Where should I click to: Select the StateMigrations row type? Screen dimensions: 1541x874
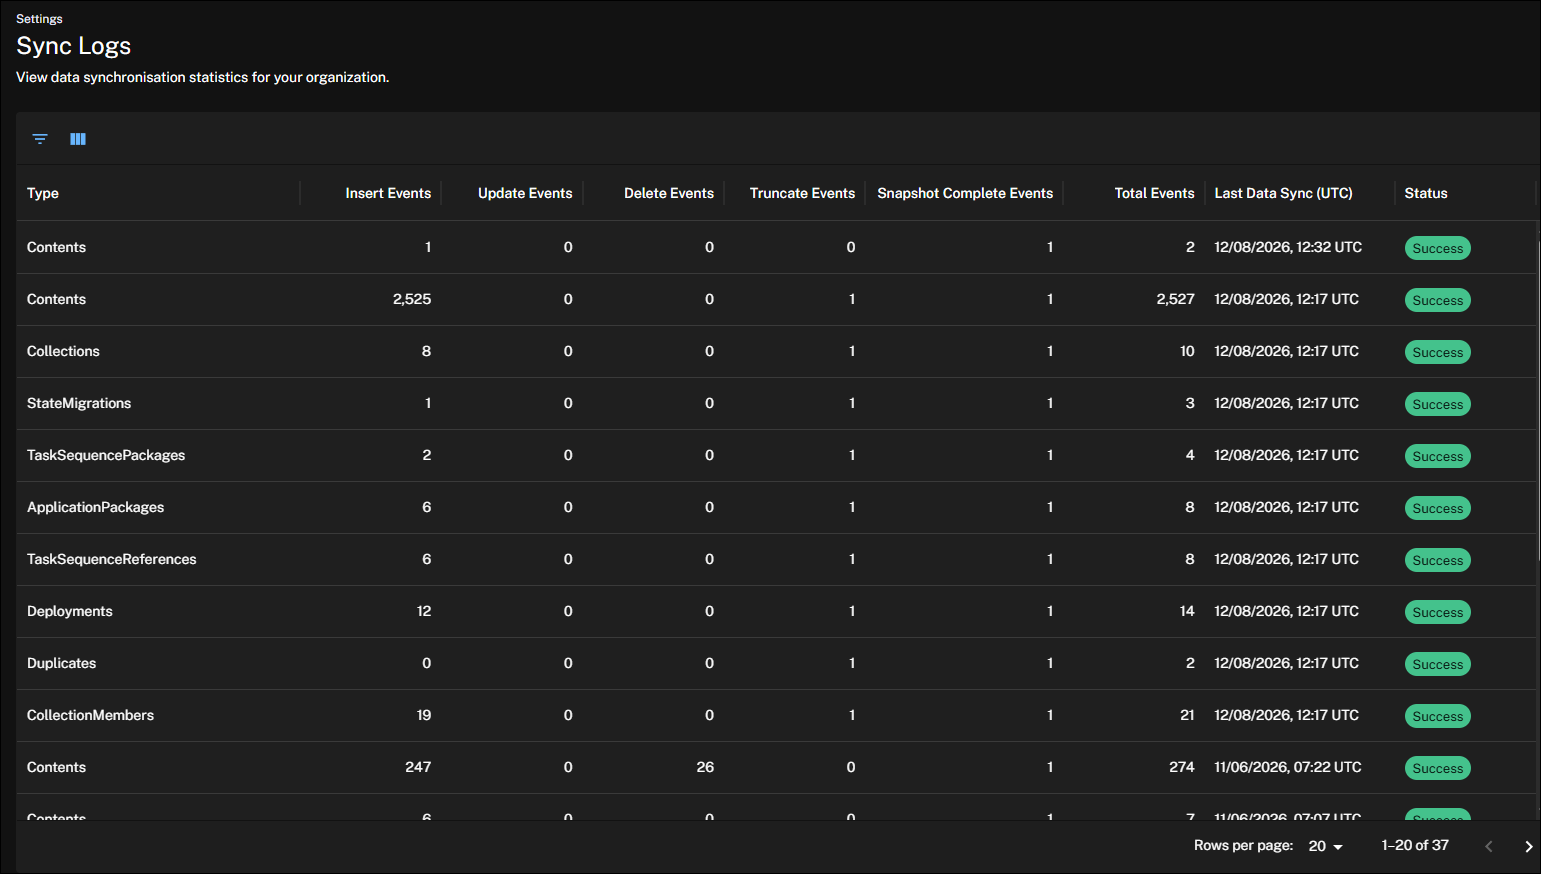pos(79,403)
